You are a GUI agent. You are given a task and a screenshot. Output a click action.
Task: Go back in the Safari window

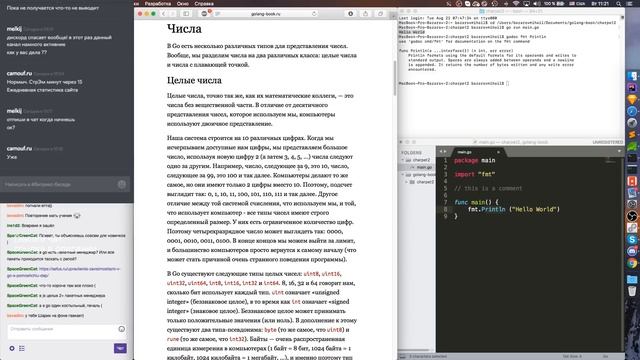point(164,13)
